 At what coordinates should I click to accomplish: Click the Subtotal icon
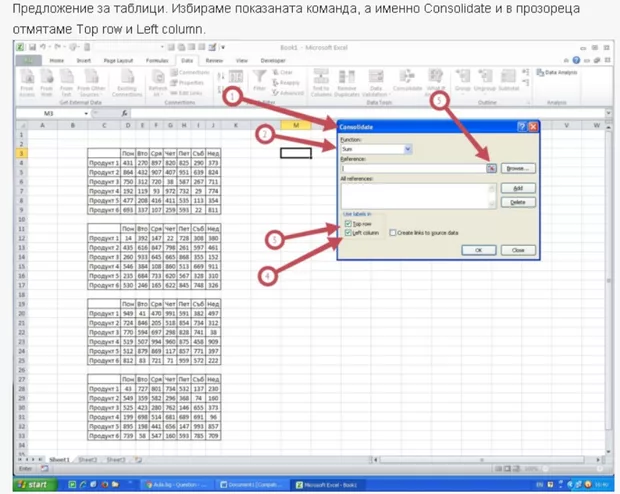pos(508,80)
